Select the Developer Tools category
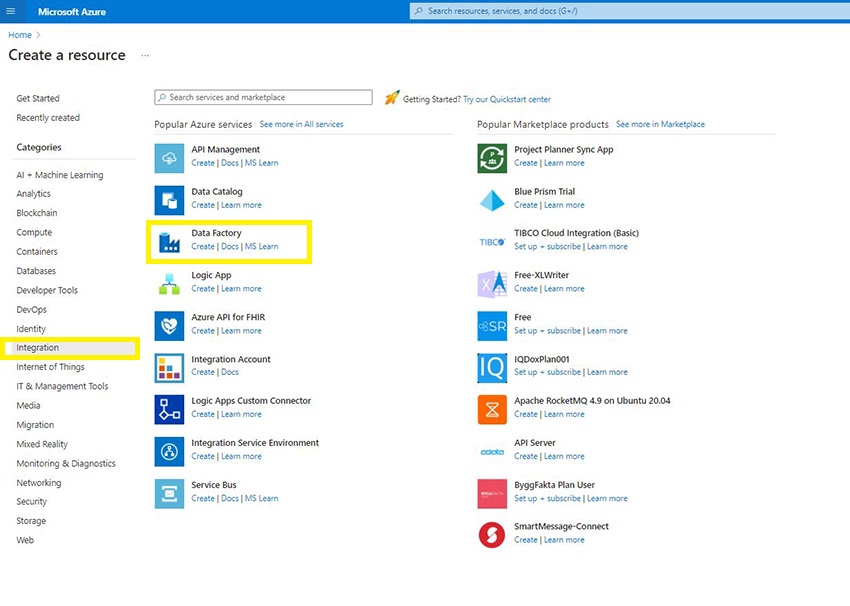This screenshot has width=850, height=606. (47, 290)
